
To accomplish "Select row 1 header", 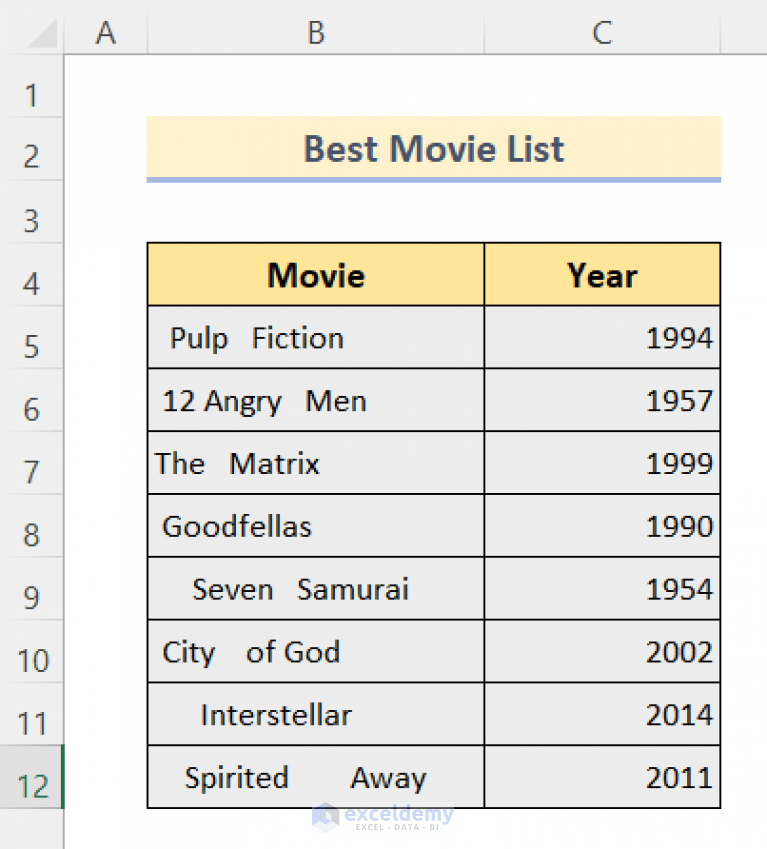I will (x=33, y=94).
